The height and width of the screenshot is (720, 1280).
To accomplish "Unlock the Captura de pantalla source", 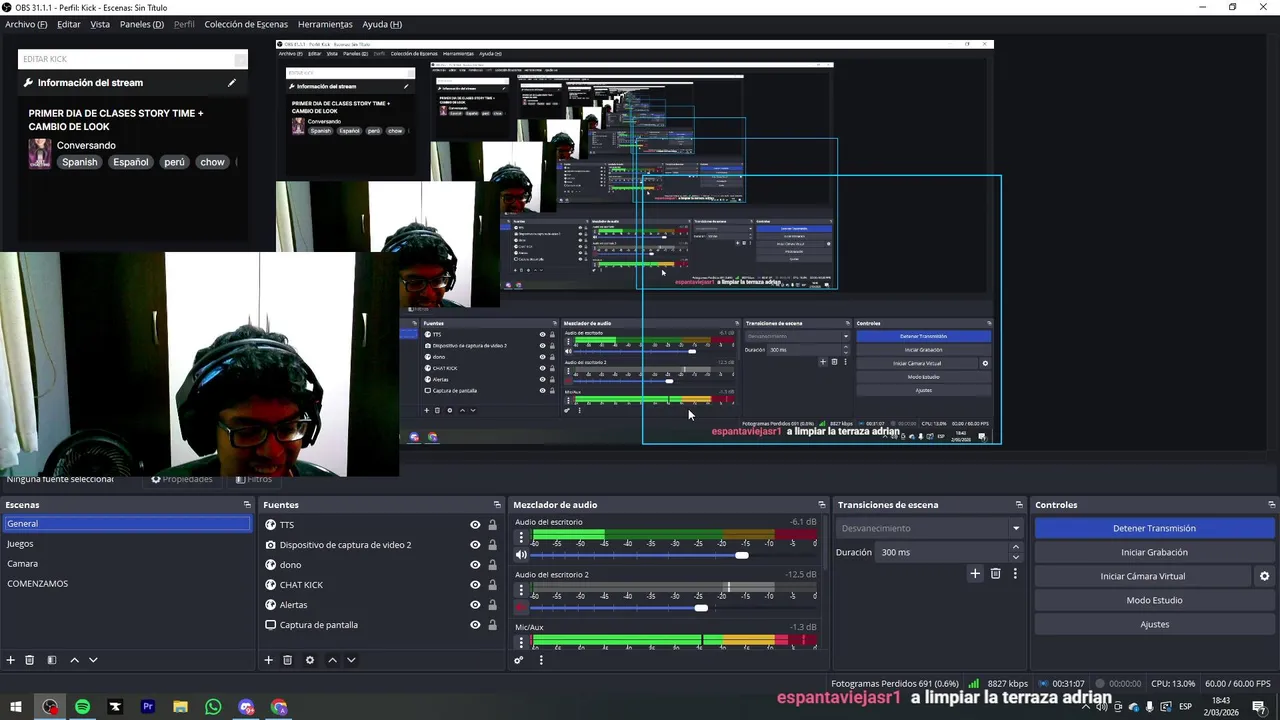I will [492, 625].
